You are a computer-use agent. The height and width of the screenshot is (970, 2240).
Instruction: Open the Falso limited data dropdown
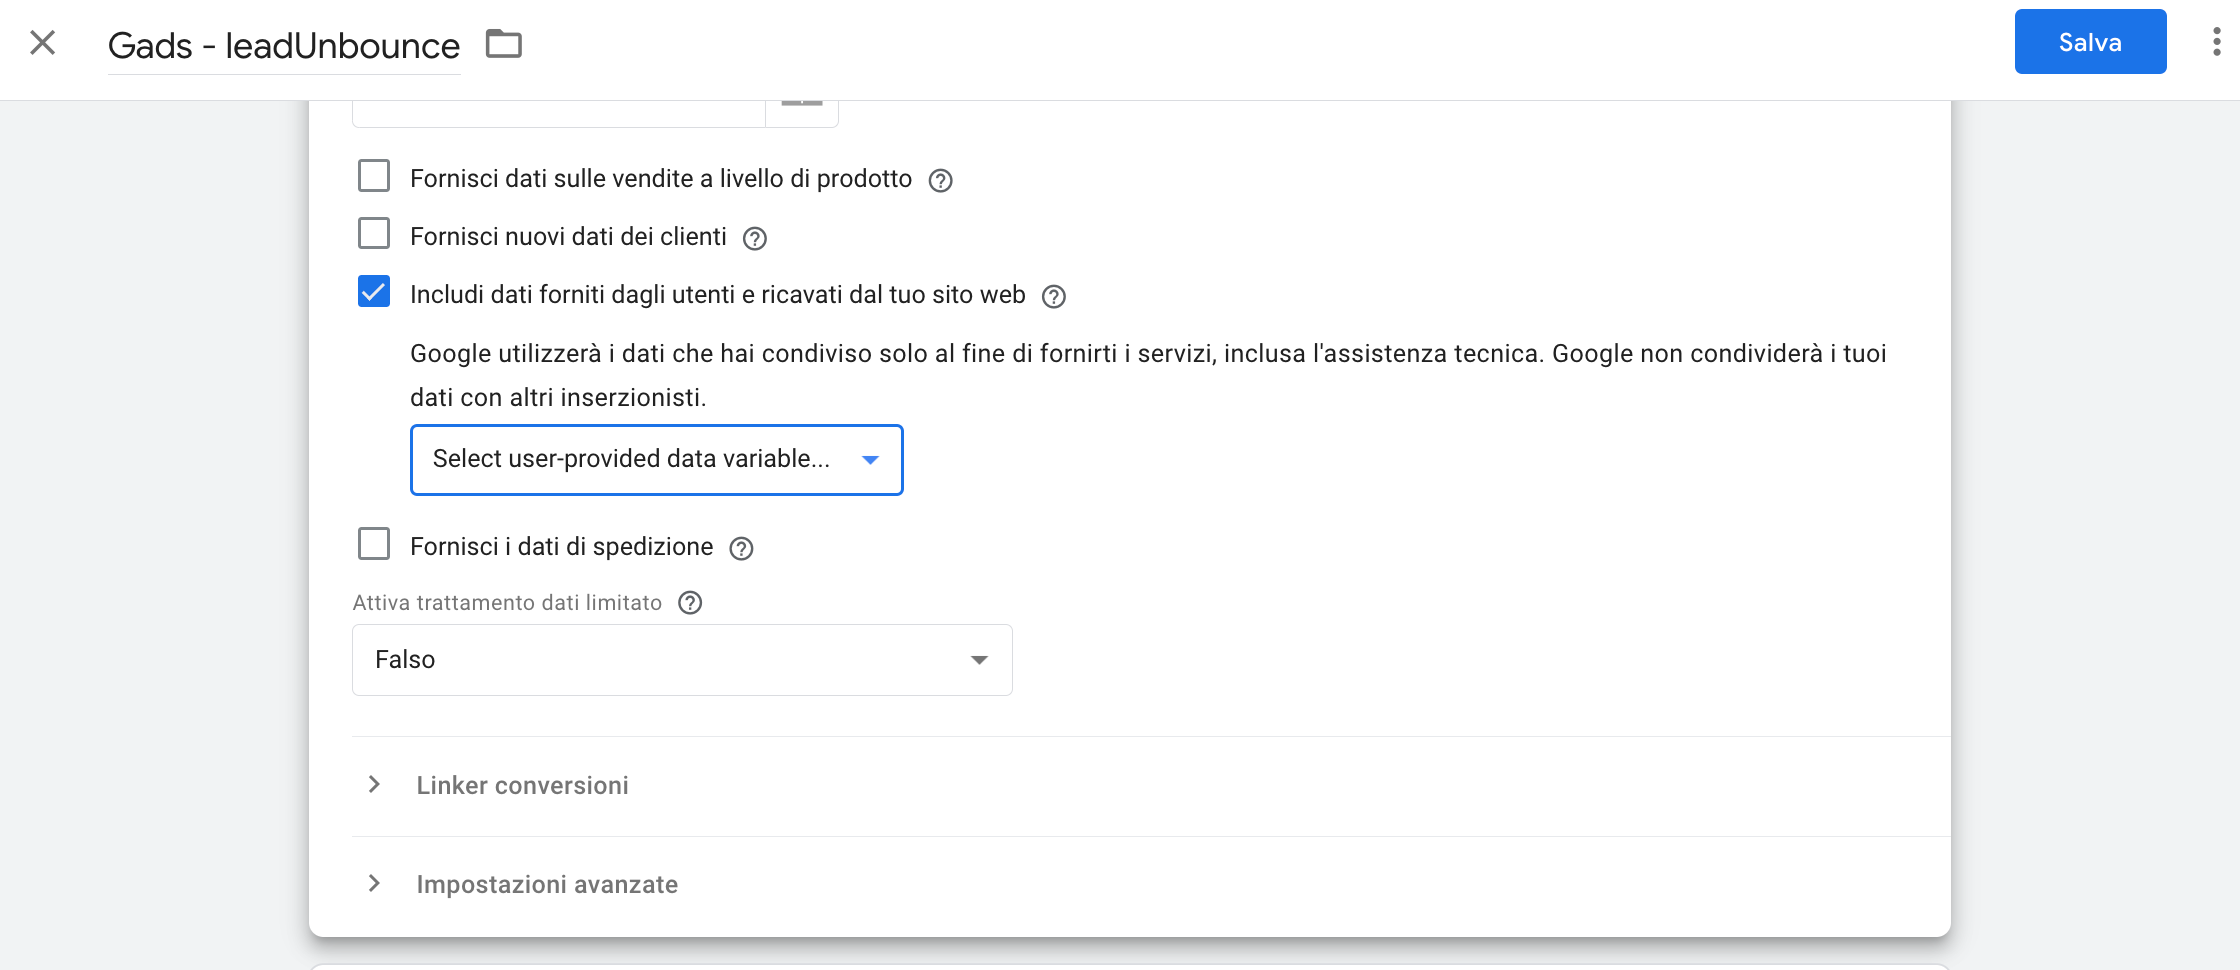pyautogui.click(x=682, y=660)
